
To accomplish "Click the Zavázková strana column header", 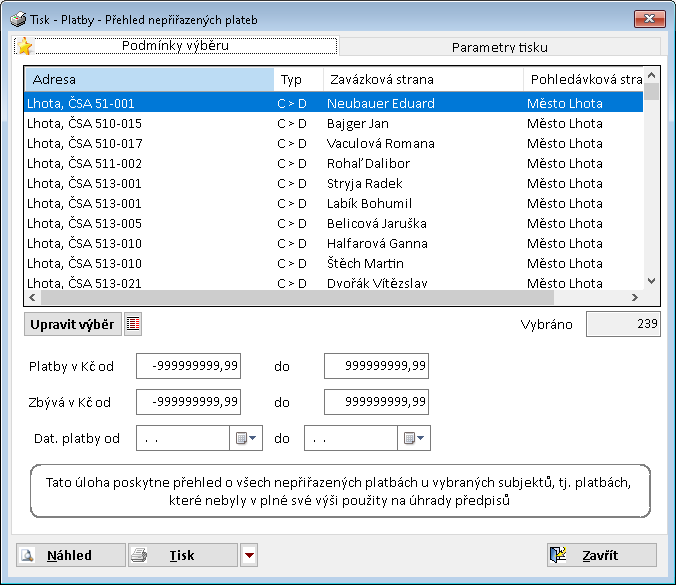I will point(421,79).
